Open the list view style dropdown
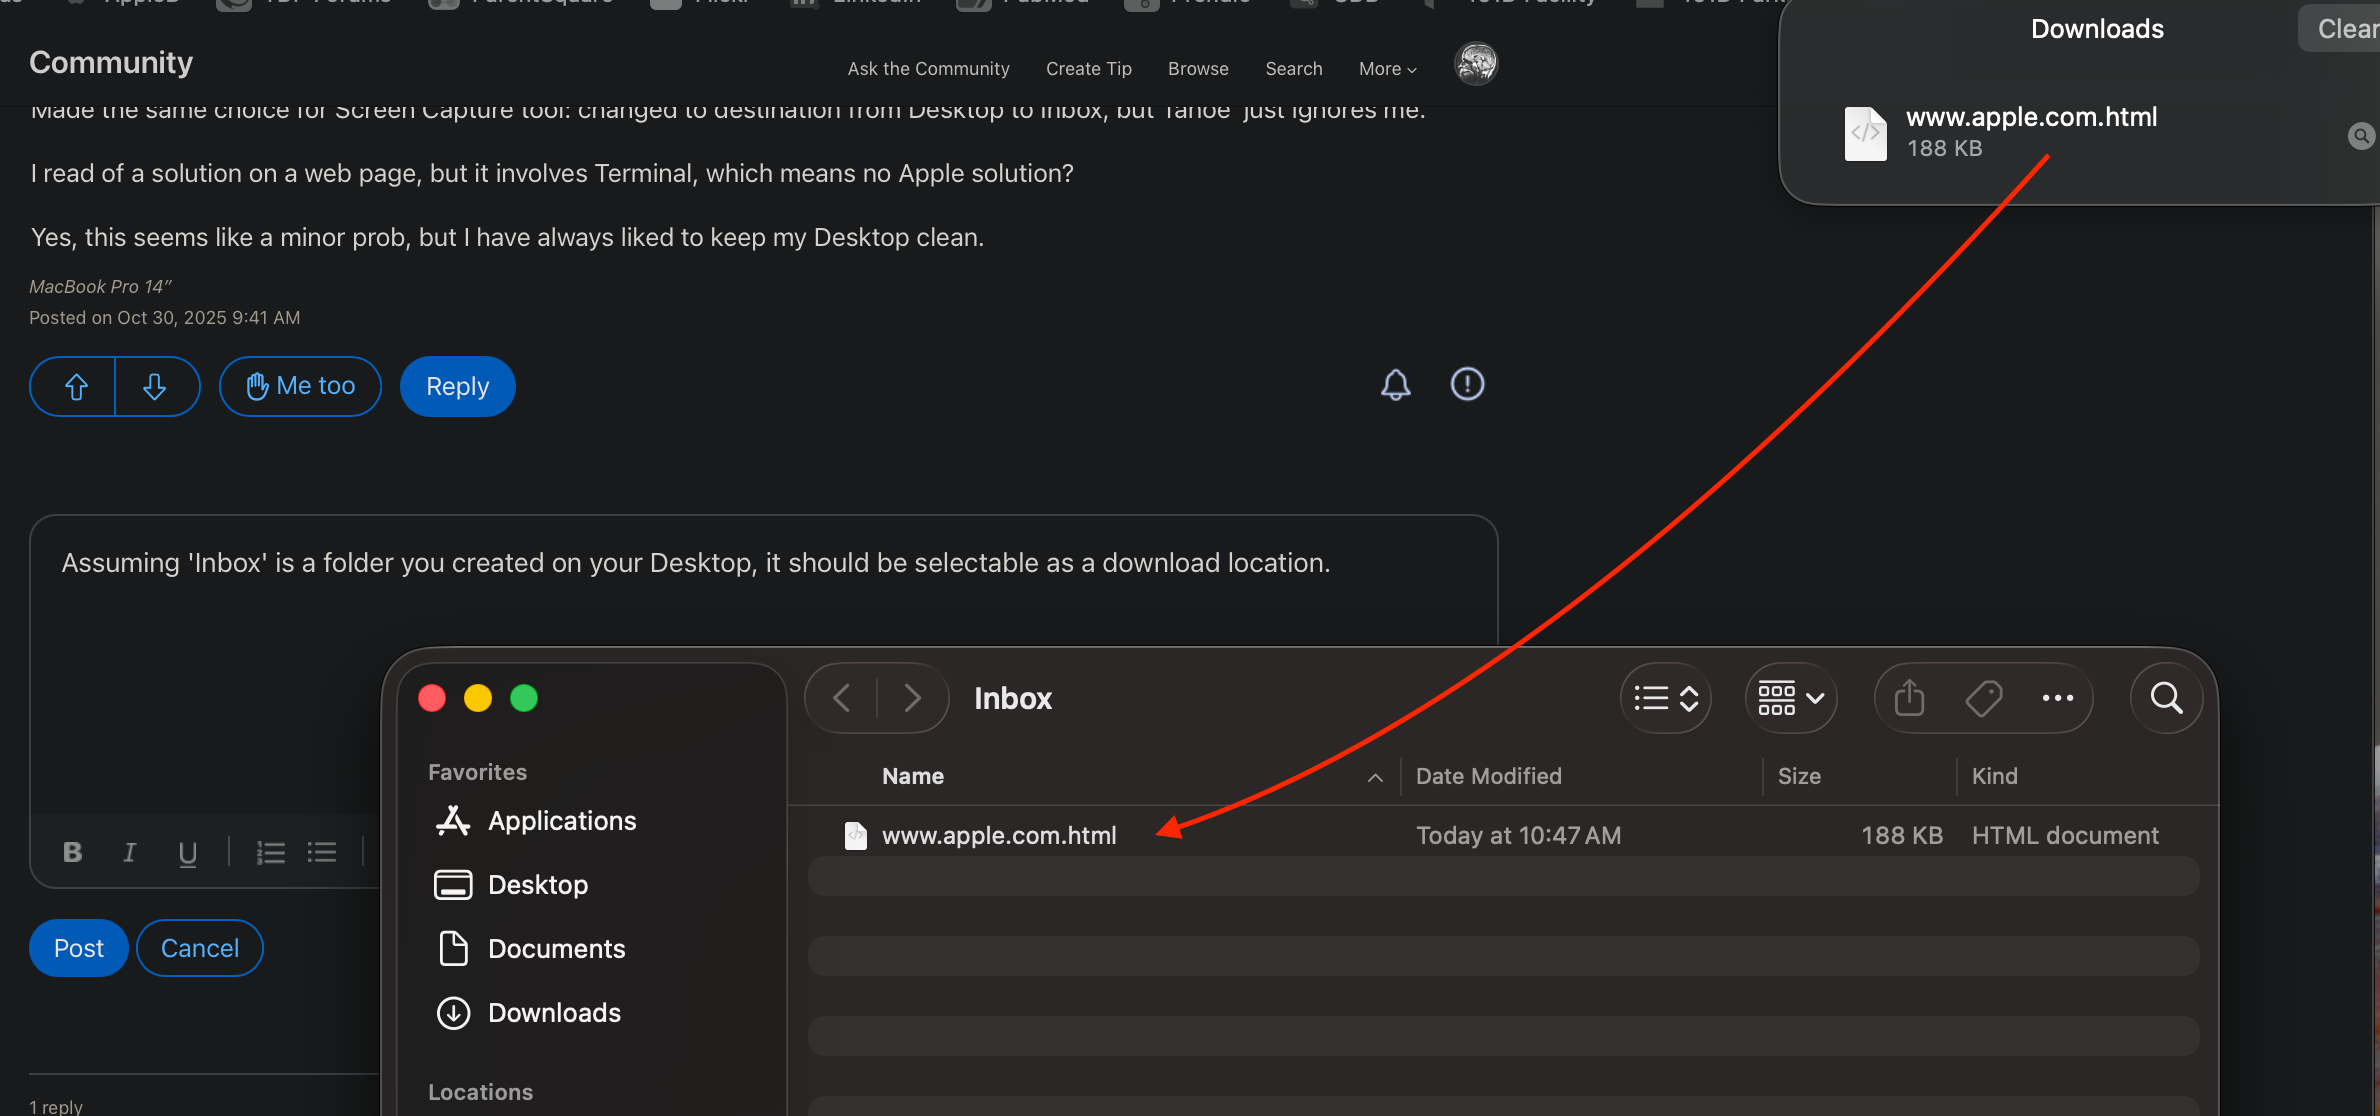The image size is (2380, 1116). 1665,698
